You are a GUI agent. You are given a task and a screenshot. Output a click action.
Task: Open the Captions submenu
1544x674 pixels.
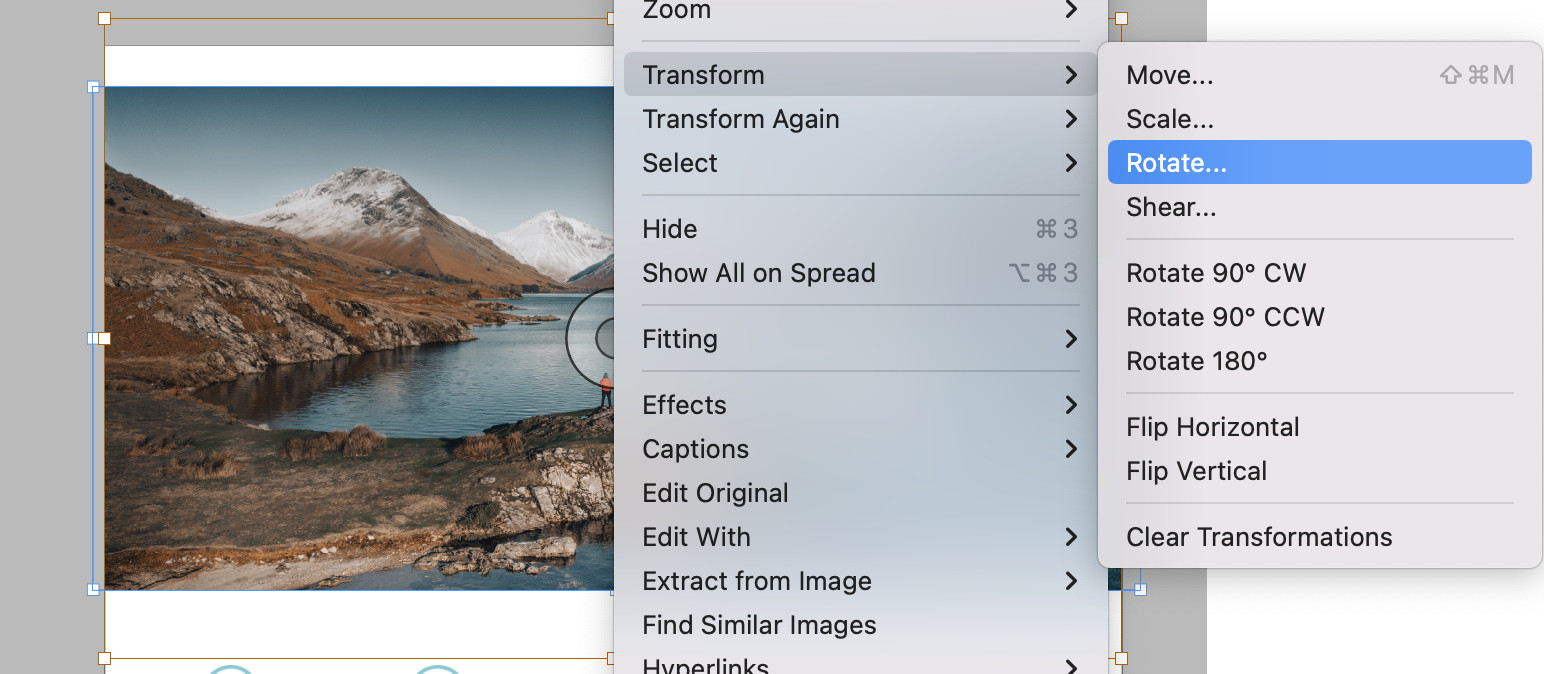(860, 449)
